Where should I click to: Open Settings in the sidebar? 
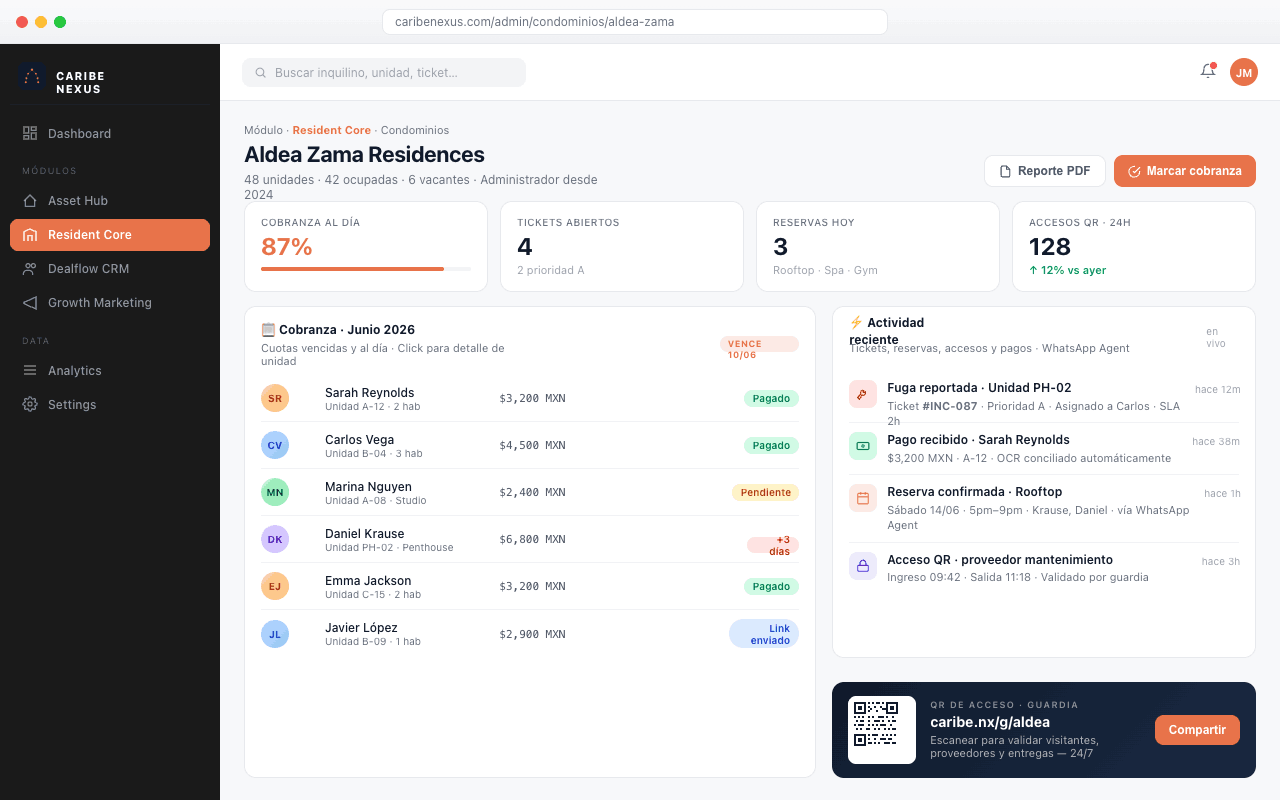pyautogui.click(x=110, y=405)
